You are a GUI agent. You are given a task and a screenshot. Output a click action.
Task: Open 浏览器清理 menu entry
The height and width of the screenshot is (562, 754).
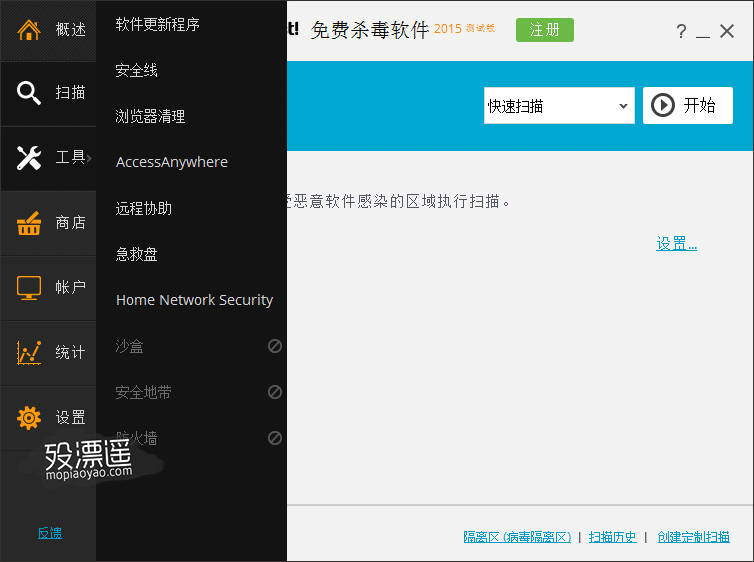pos(150,116)
